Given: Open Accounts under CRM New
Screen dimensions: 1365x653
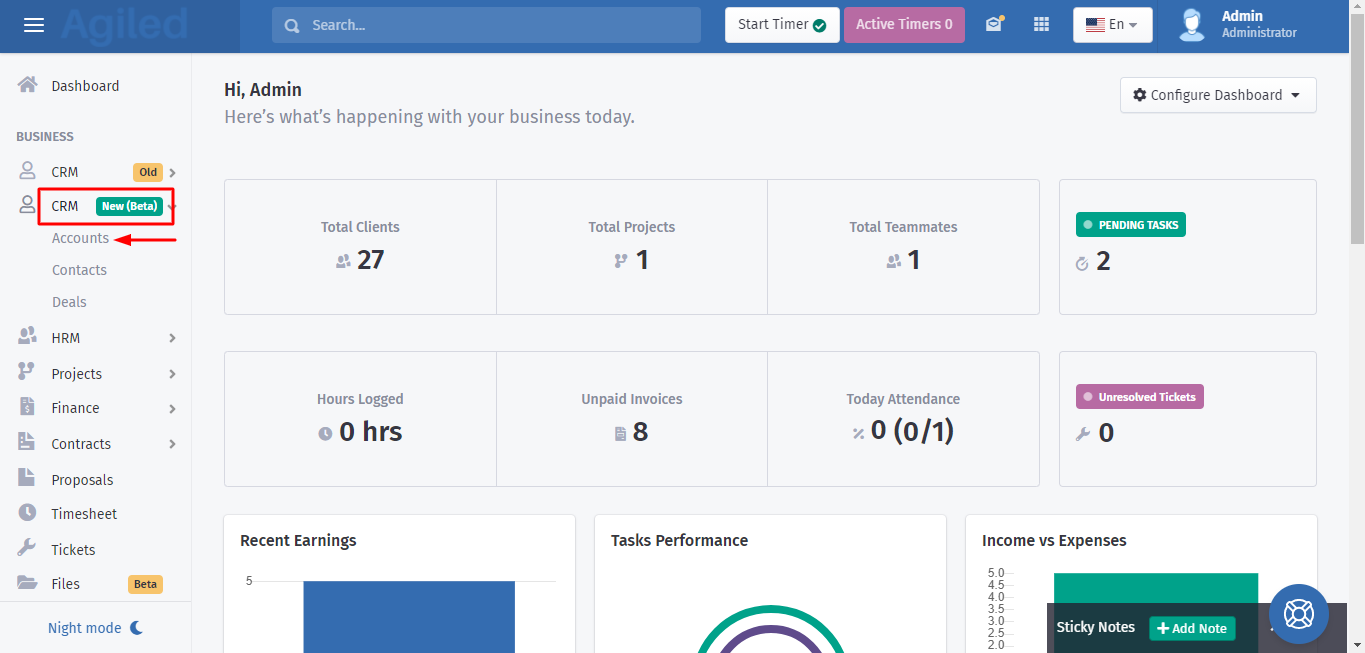Looking at the screenshot, I should [80, 238].
